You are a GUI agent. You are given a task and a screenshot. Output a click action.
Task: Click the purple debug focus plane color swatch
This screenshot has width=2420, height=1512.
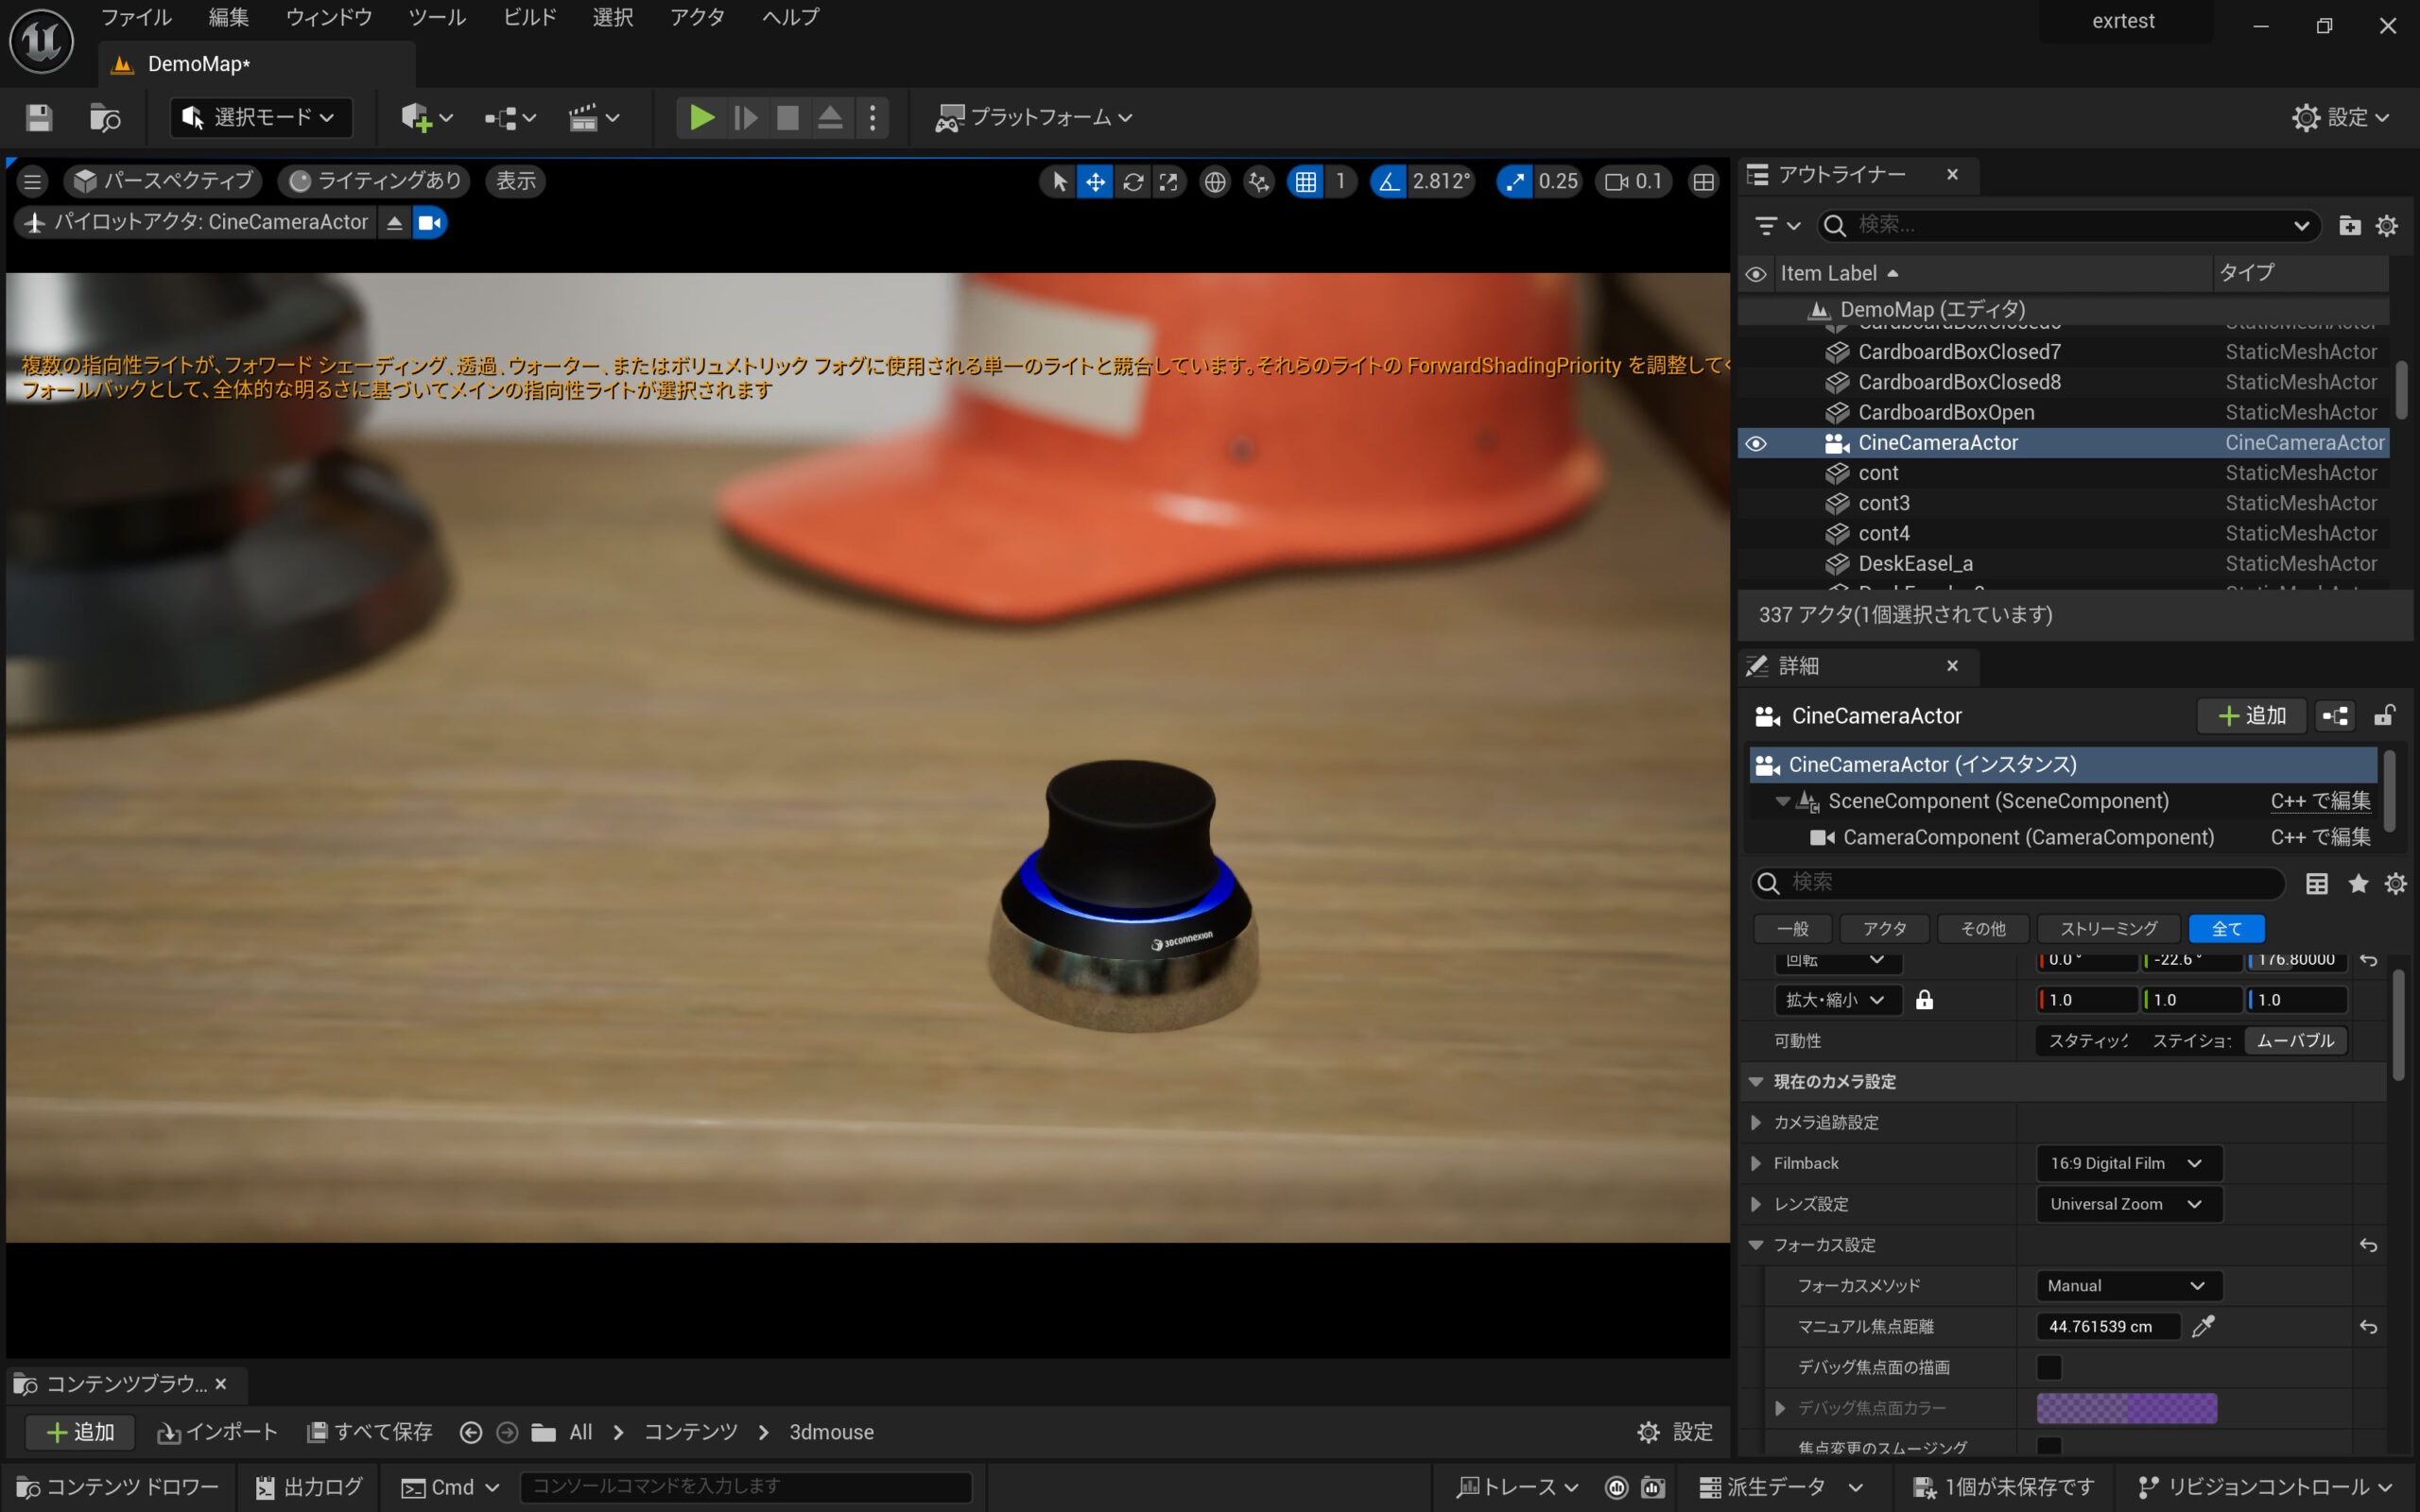(x=2126, y=1408)
